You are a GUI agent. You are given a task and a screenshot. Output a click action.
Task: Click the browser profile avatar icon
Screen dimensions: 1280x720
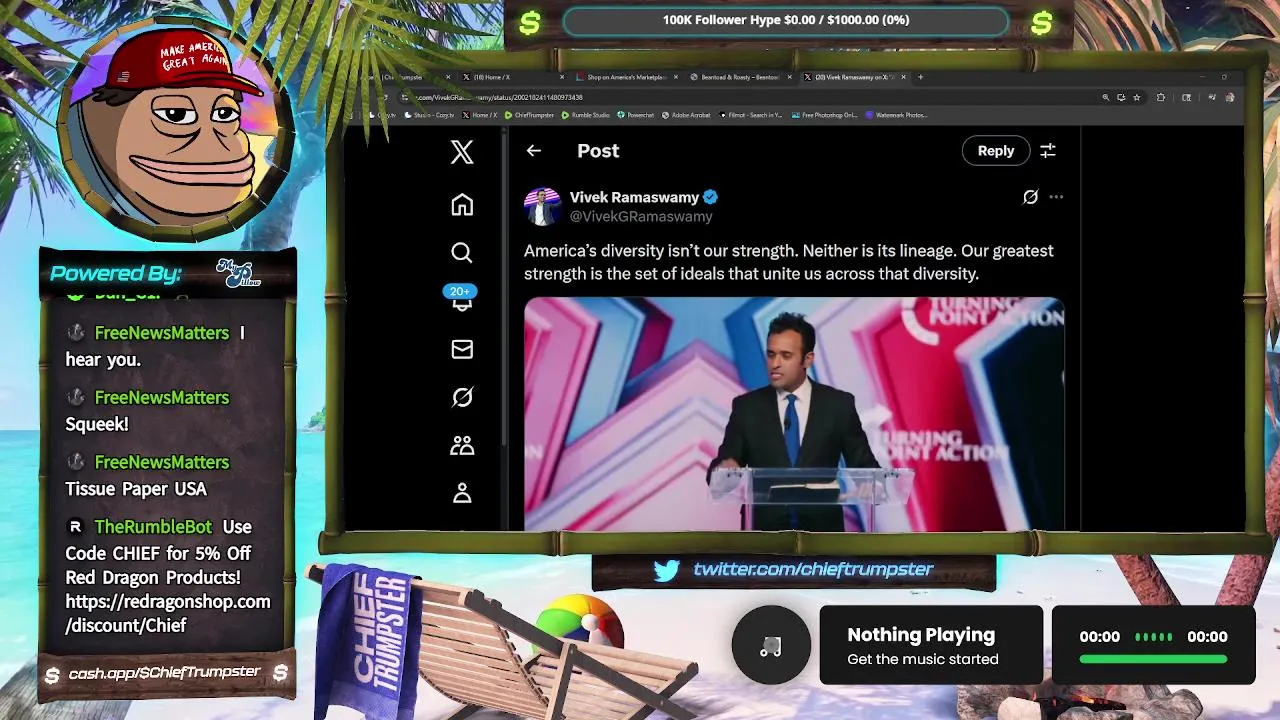tap(1230, 97)
